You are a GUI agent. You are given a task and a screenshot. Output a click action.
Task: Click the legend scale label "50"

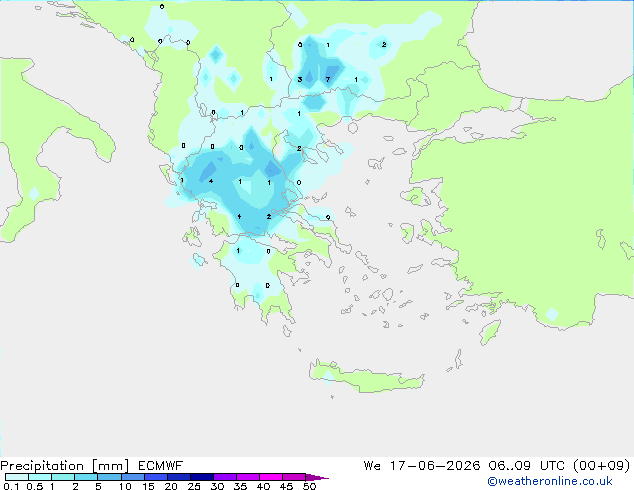tap(309, 486)
